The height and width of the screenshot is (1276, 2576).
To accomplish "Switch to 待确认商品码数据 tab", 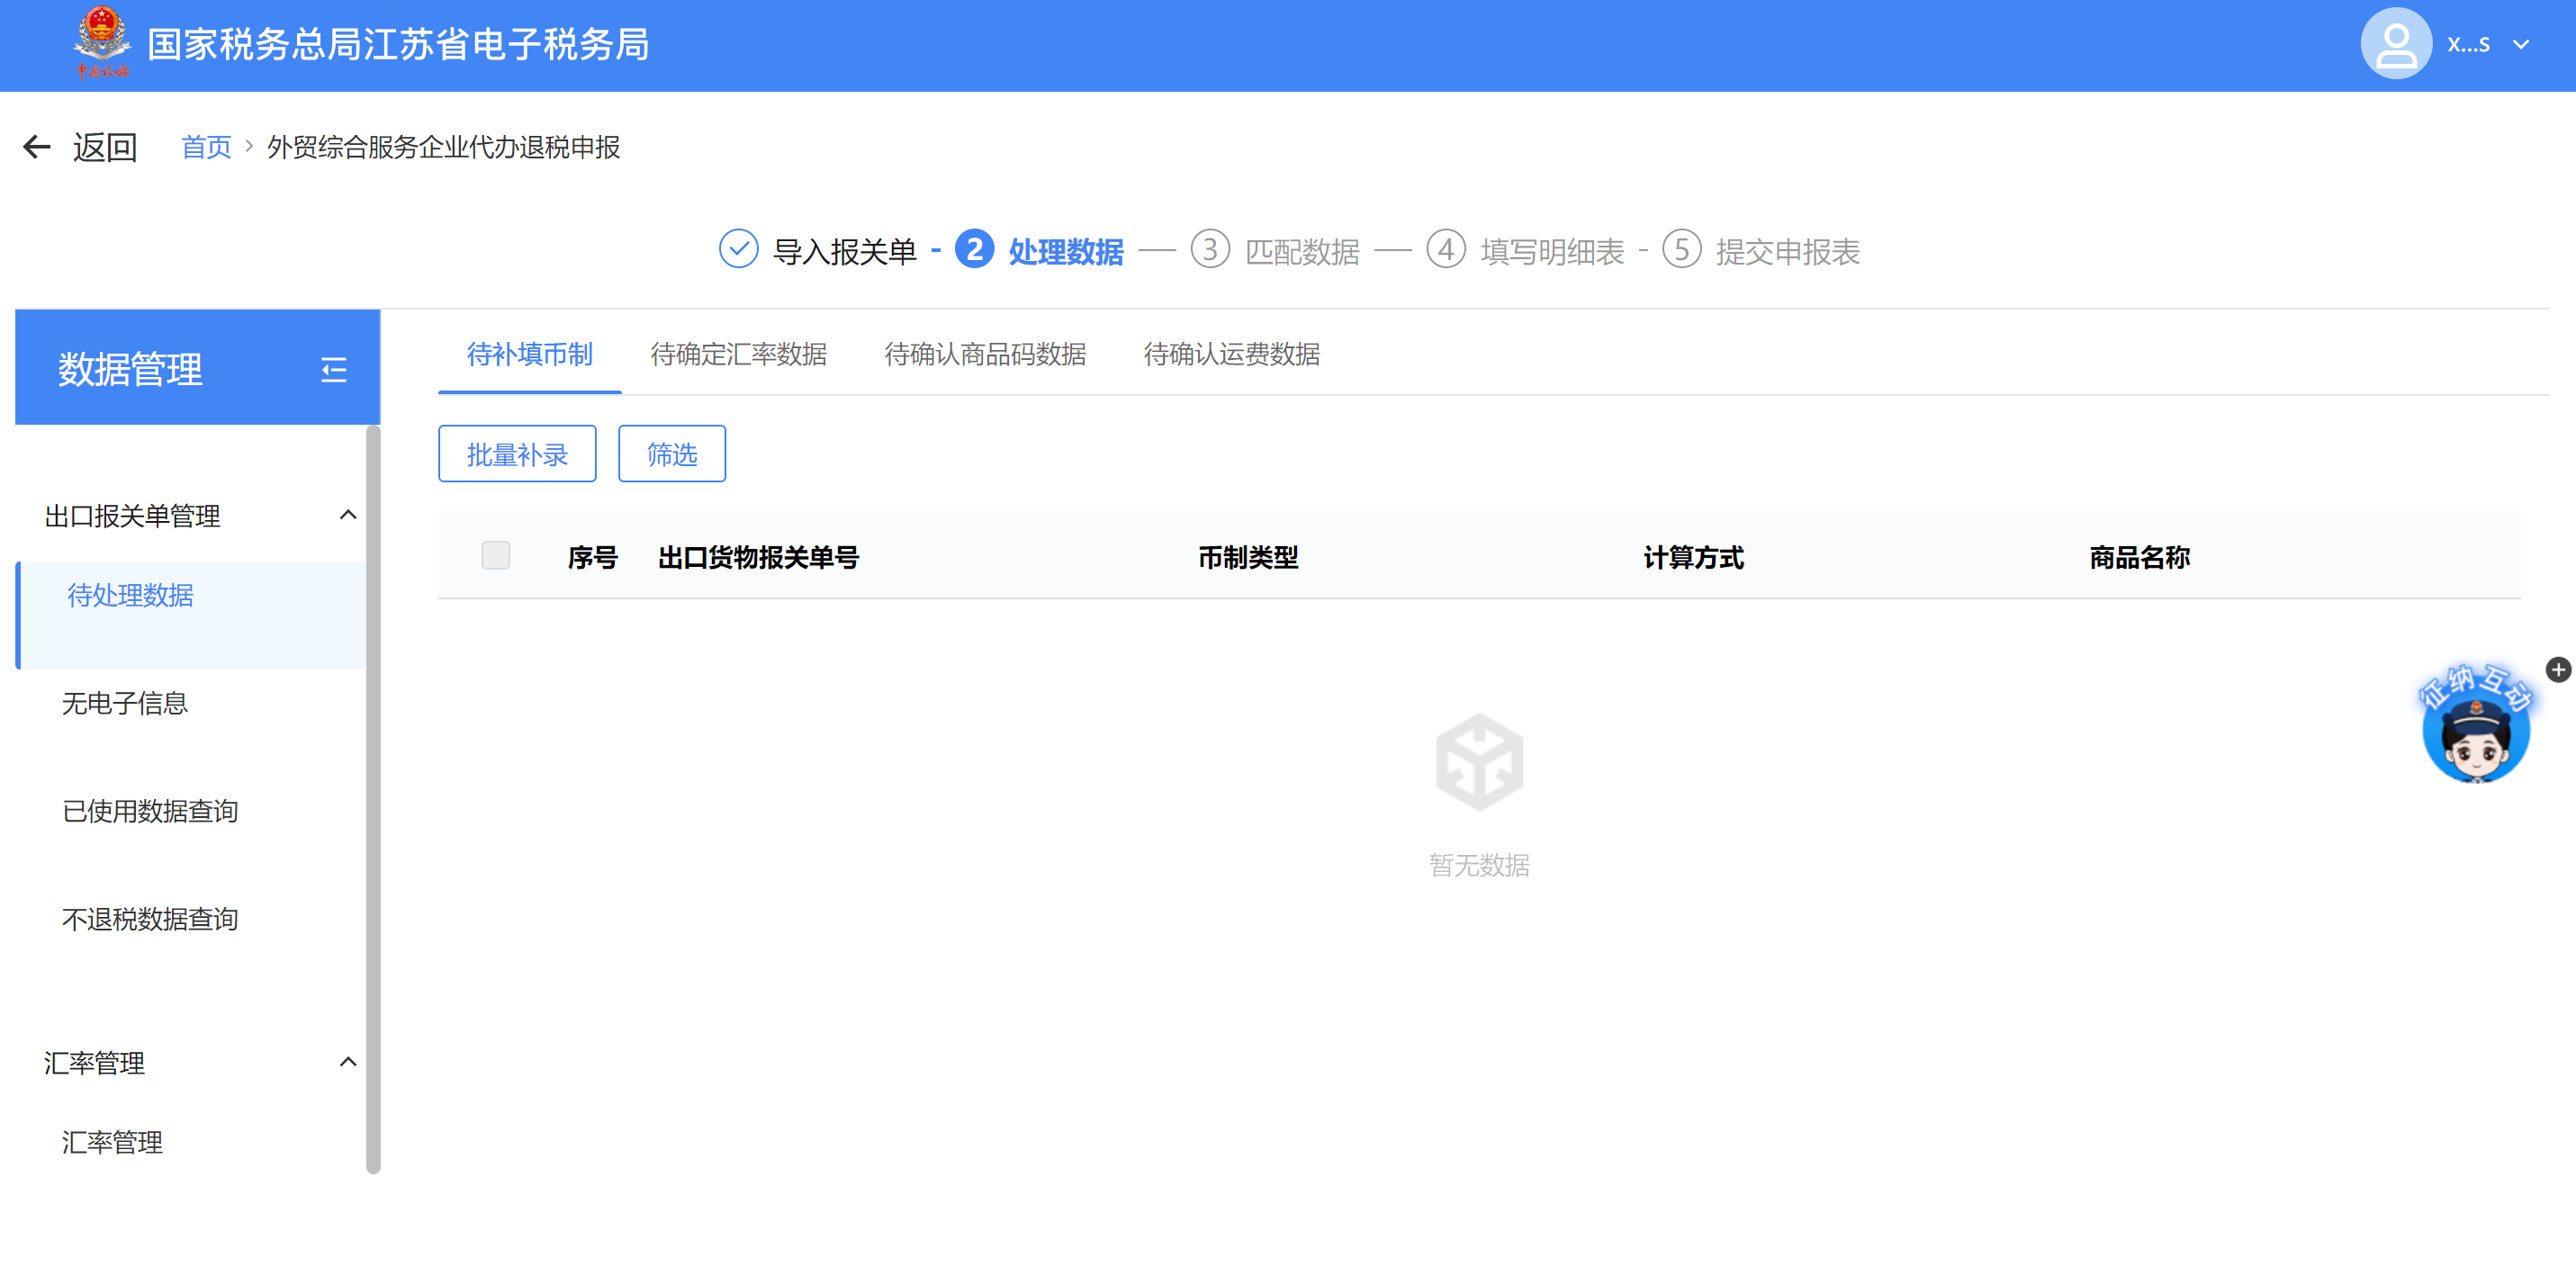I will point(984,354).
